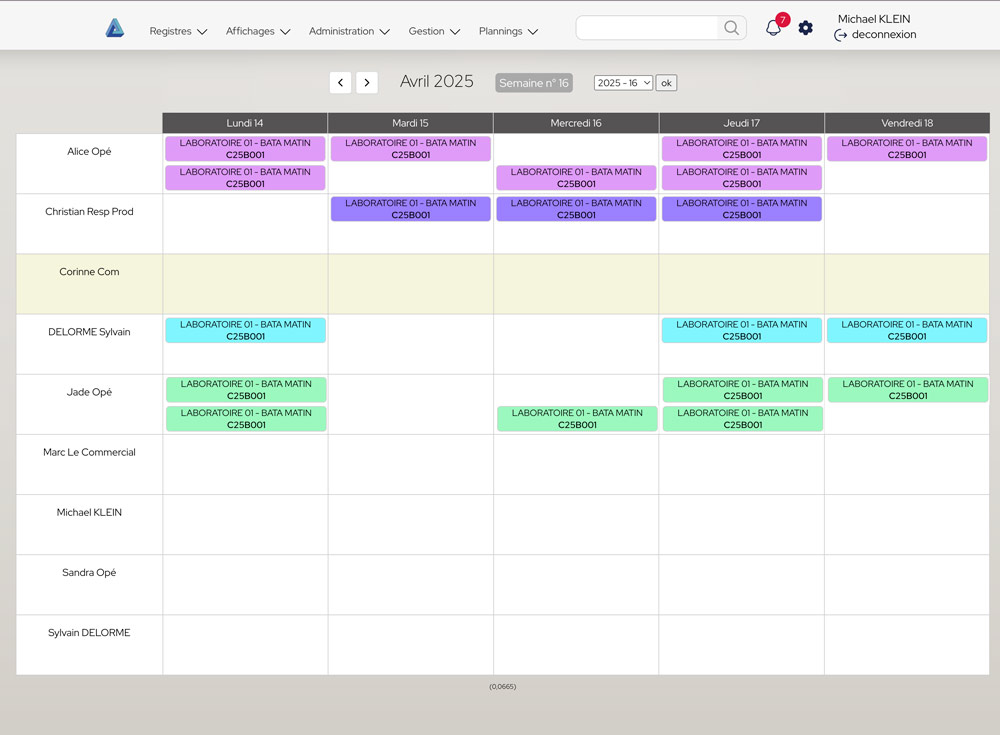Click inside the search input field

tap(648, 28)
